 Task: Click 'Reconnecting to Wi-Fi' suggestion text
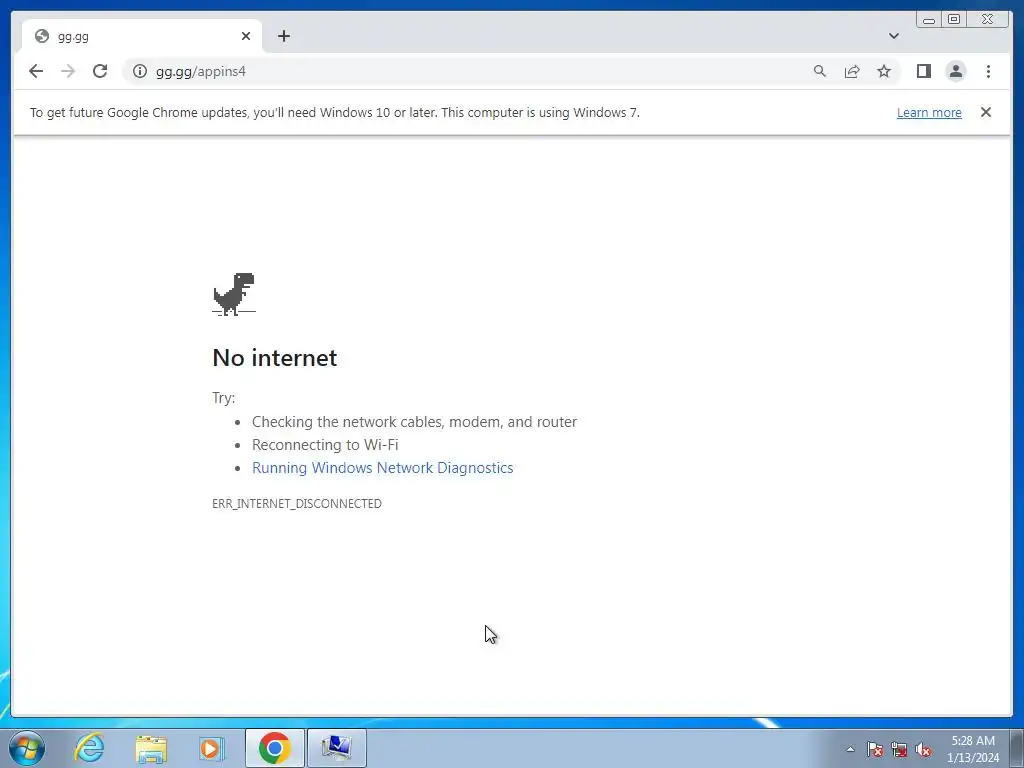[x=325, y=445]
